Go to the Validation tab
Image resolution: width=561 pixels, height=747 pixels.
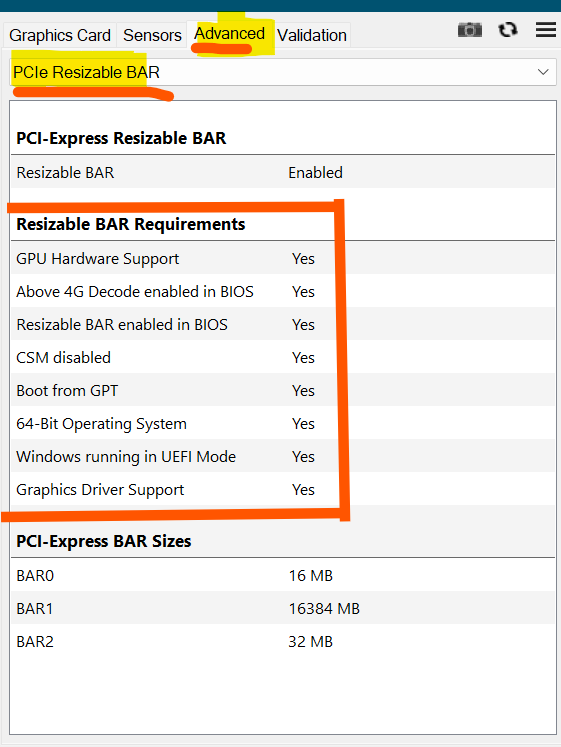[x=312, y=35]
